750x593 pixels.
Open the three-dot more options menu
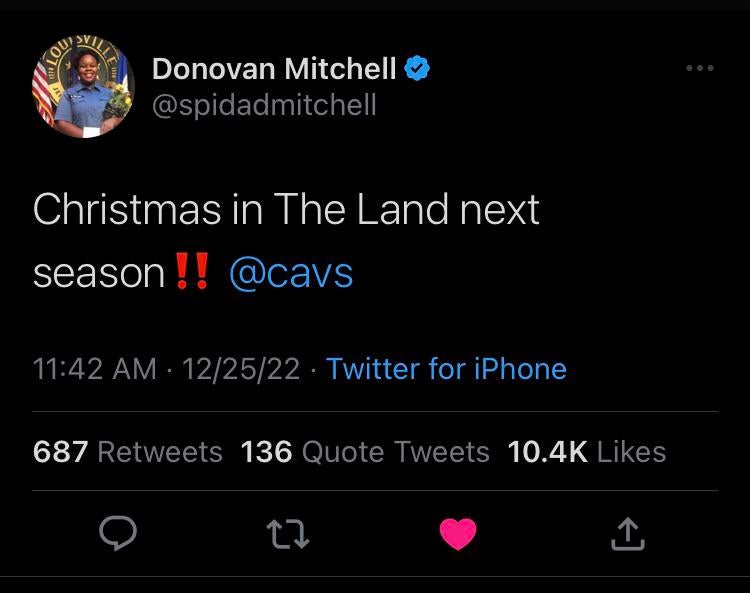[700, 68]
